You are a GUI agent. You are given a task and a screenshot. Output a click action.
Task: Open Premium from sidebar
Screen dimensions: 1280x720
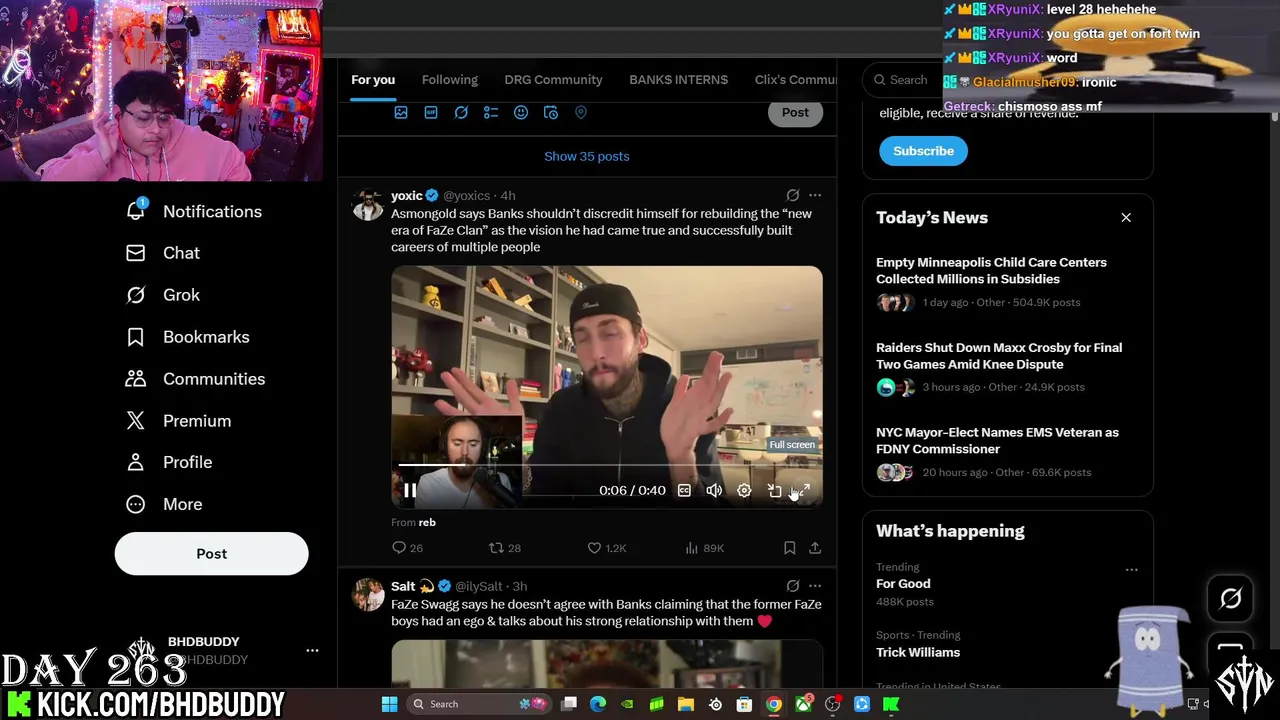coord(178,421)
